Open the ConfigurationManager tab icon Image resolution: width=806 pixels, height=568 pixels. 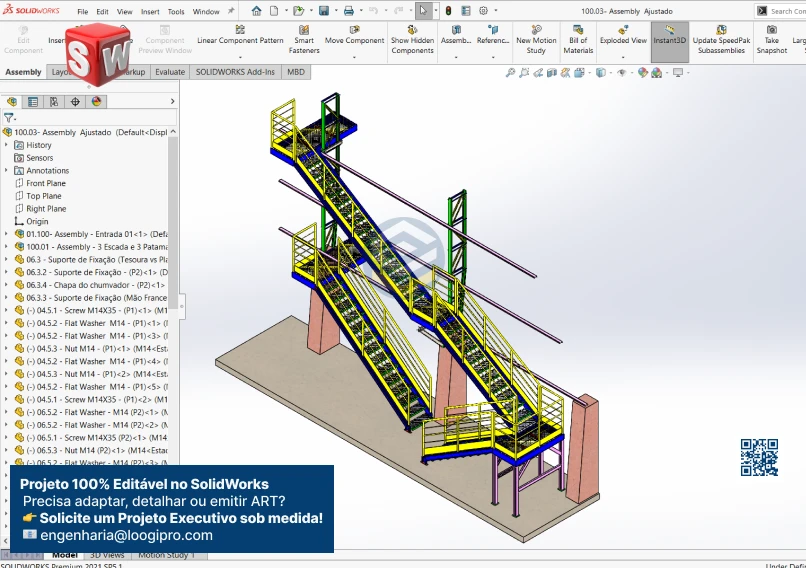(54, 101)
